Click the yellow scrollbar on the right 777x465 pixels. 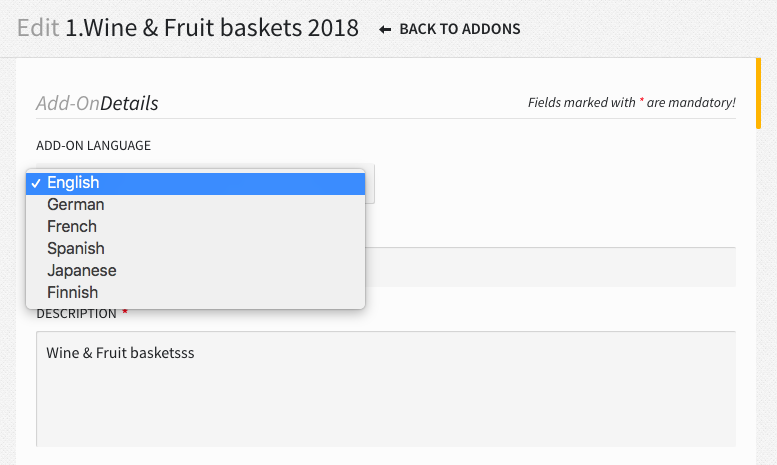758,94
